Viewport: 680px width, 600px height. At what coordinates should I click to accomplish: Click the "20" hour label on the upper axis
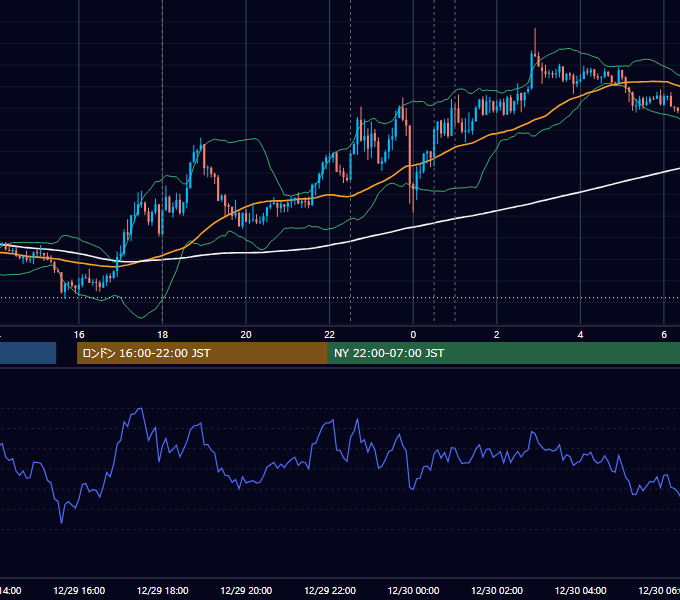(246, 335)
